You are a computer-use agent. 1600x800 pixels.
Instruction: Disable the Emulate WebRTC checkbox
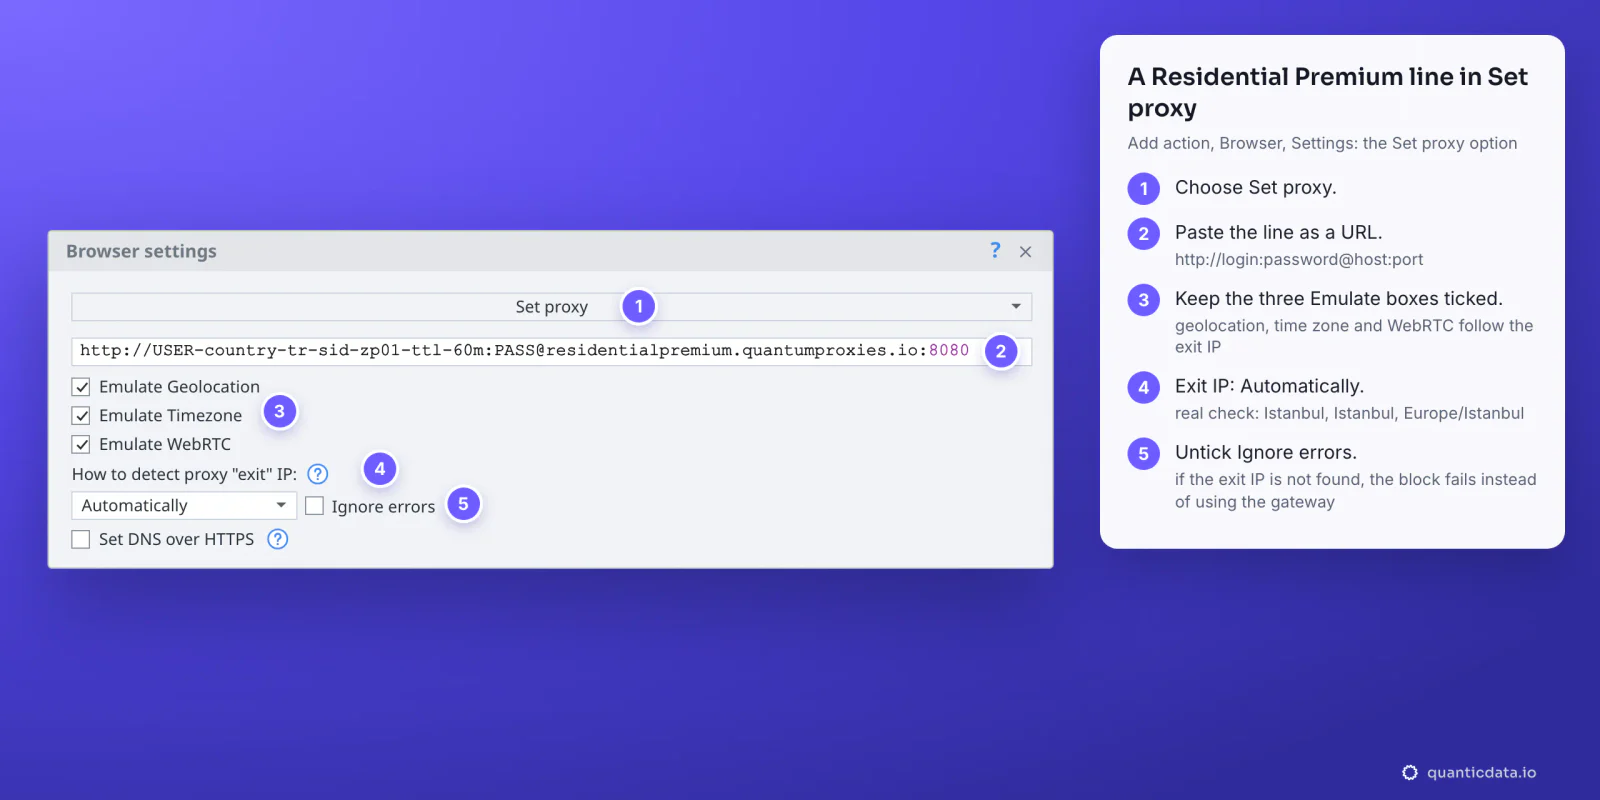81,445
